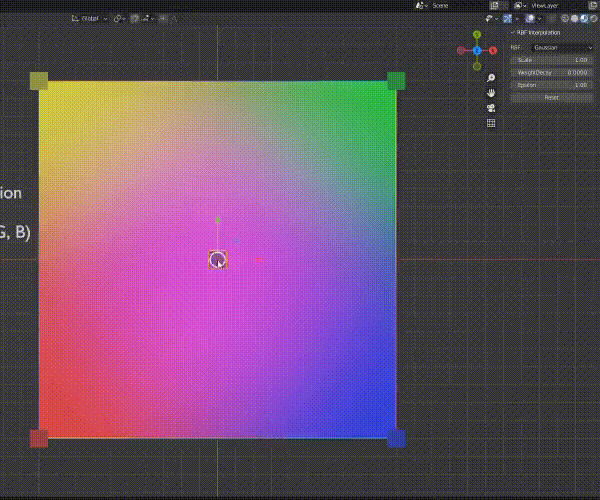
Task: Click negative Y axis on navigation gizmo
Action: 477,67
